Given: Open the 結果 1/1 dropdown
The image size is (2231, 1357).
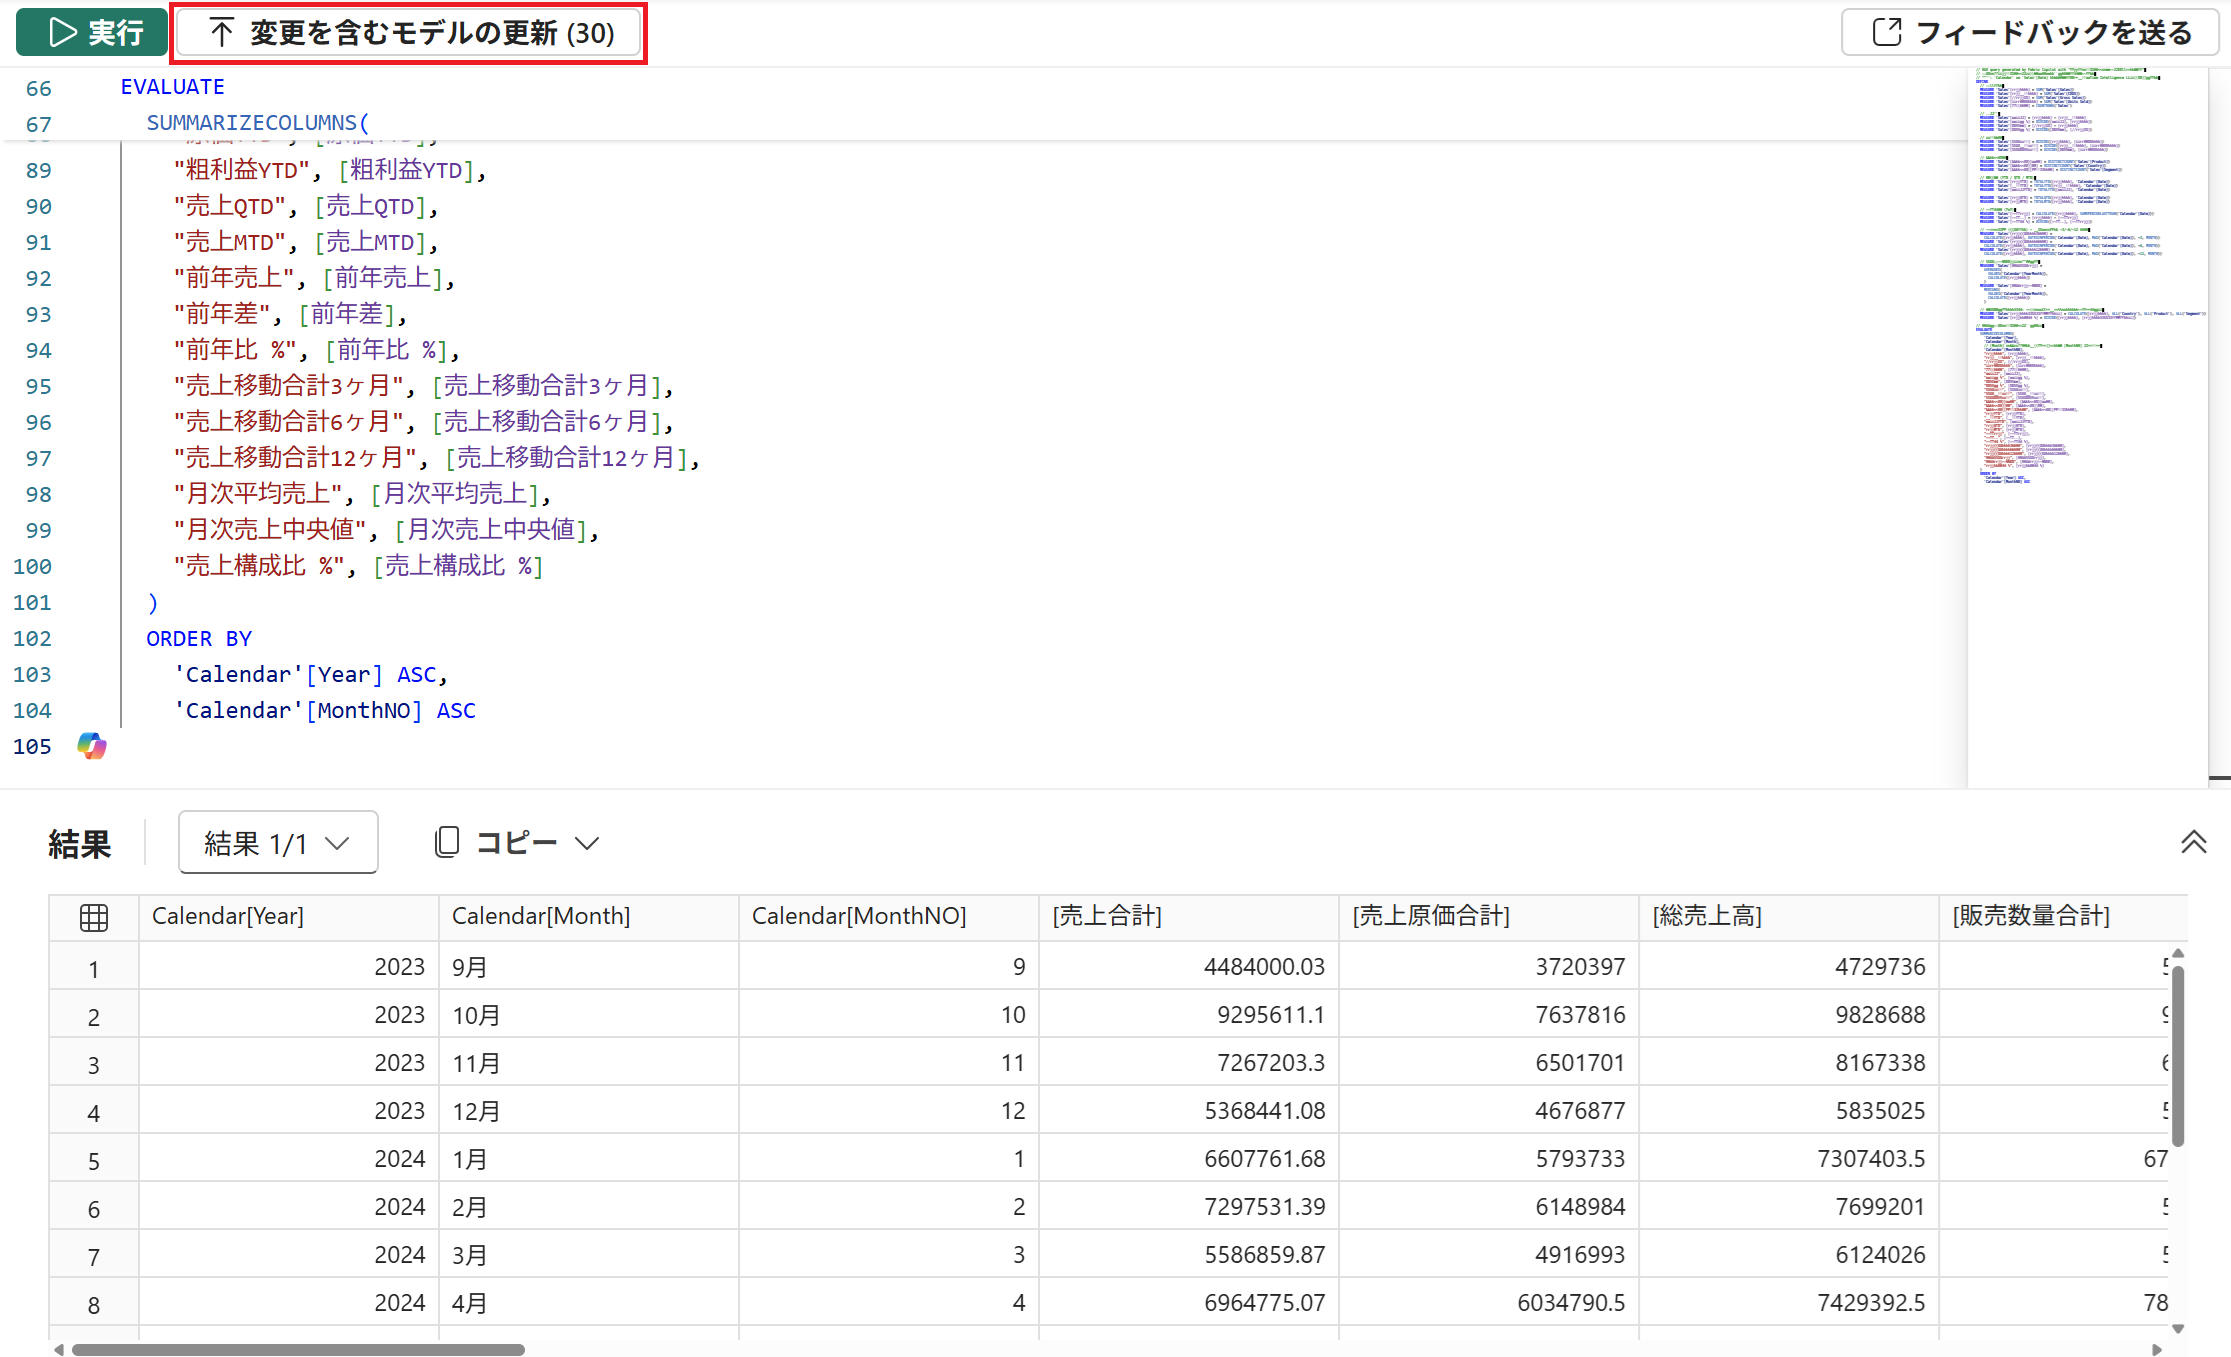Looking at the screenshot, I should click(x=277, y=843).
